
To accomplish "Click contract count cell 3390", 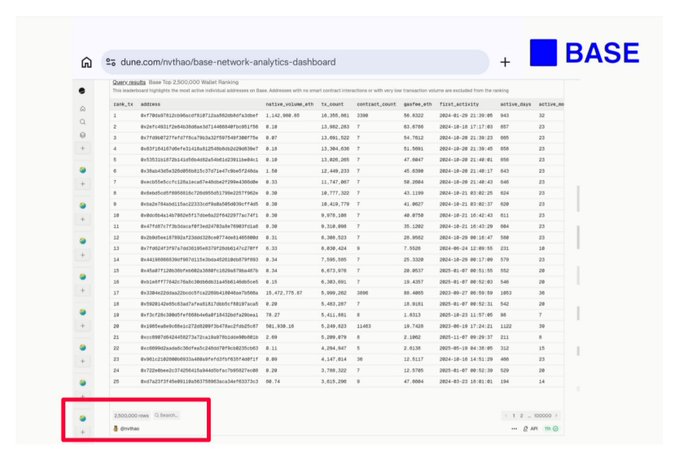I will coord(362,116).
